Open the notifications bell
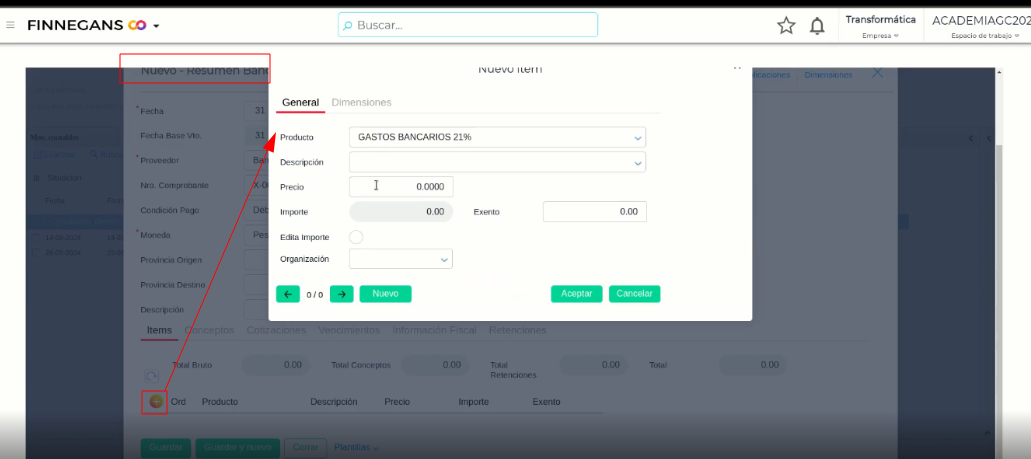This screenshot has width=1031, height=459. (x=817, y=25)
